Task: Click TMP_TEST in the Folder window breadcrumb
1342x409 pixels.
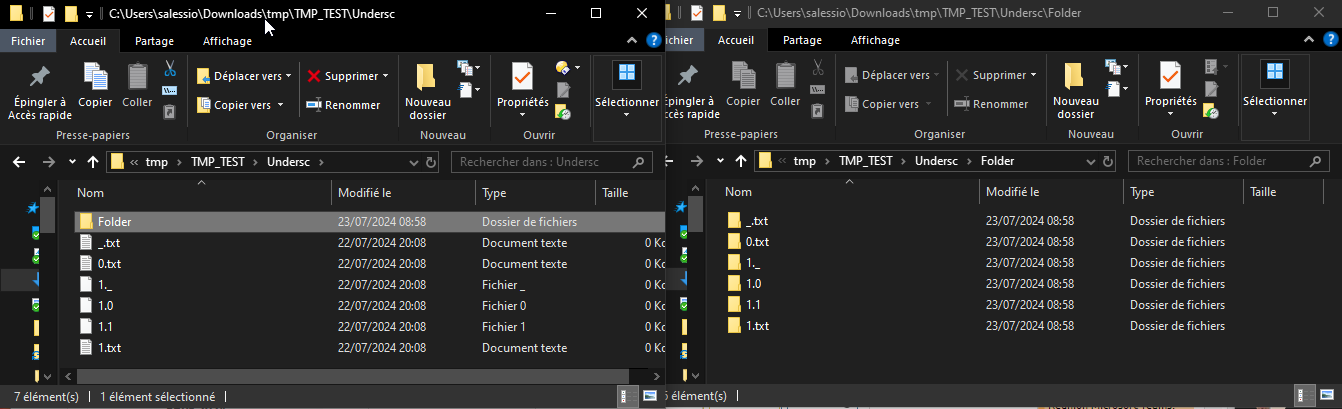Action: point(865,161)
